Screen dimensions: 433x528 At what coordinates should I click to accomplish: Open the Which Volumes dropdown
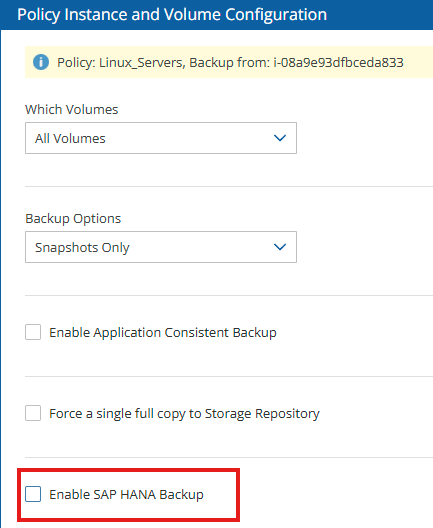point(161,138)
